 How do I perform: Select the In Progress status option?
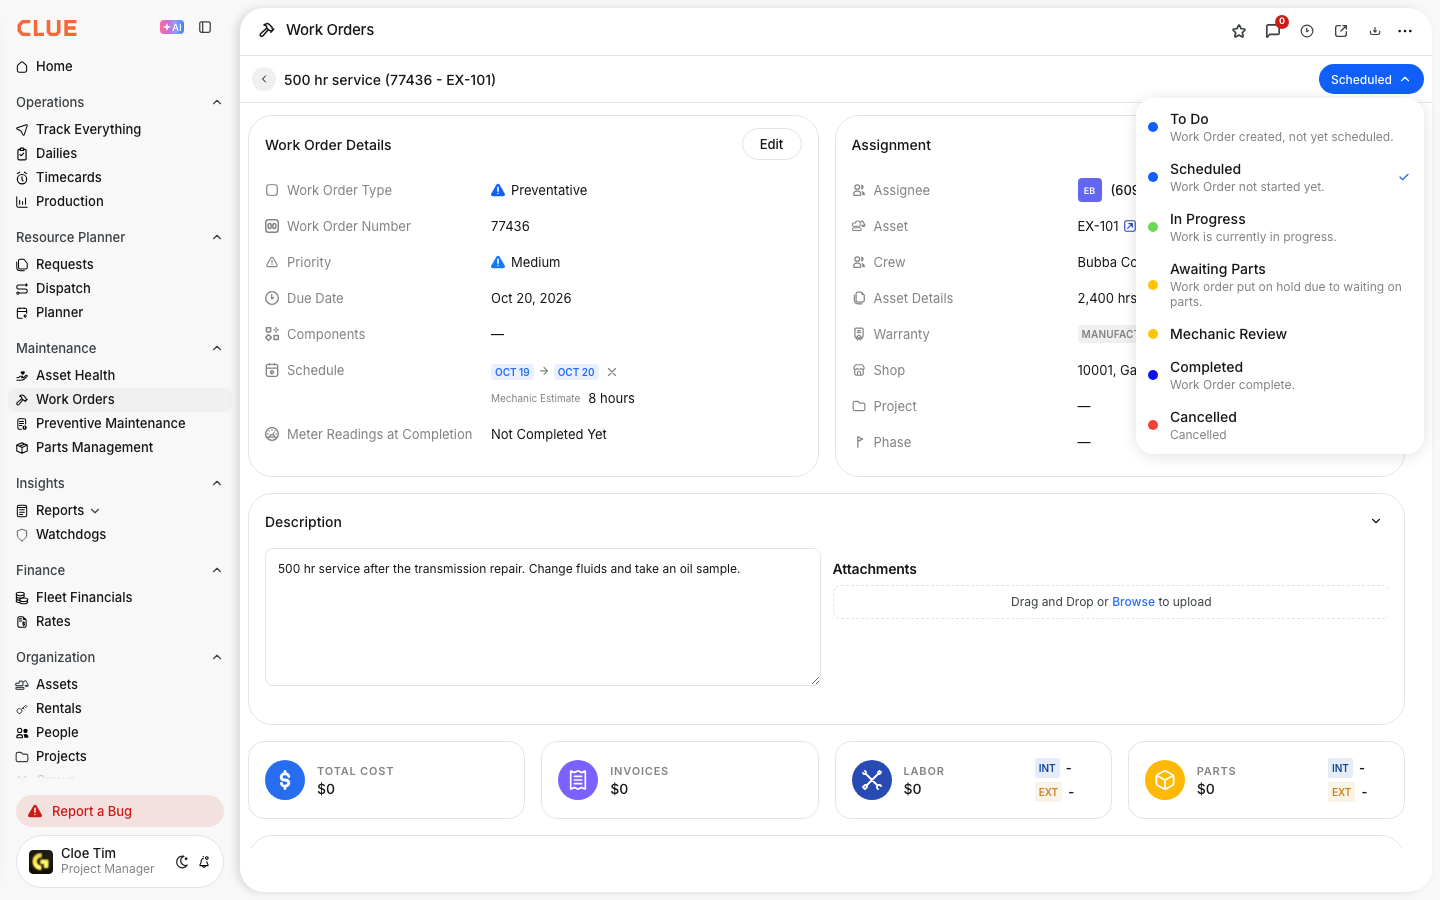tap(1280, 227)
